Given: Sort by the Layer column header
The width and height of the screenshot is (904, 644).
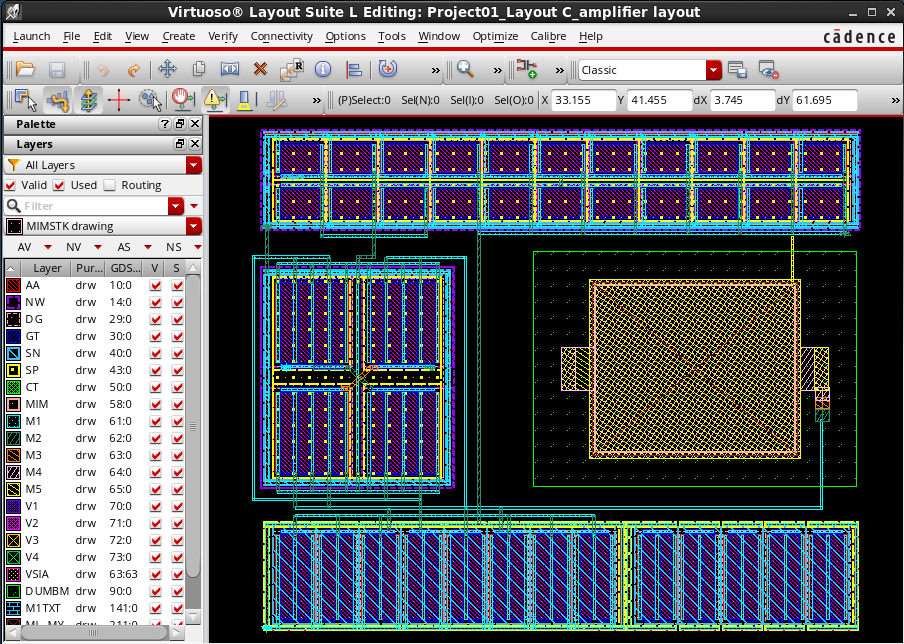Looking at the screenshot, I should pos(47,268).
